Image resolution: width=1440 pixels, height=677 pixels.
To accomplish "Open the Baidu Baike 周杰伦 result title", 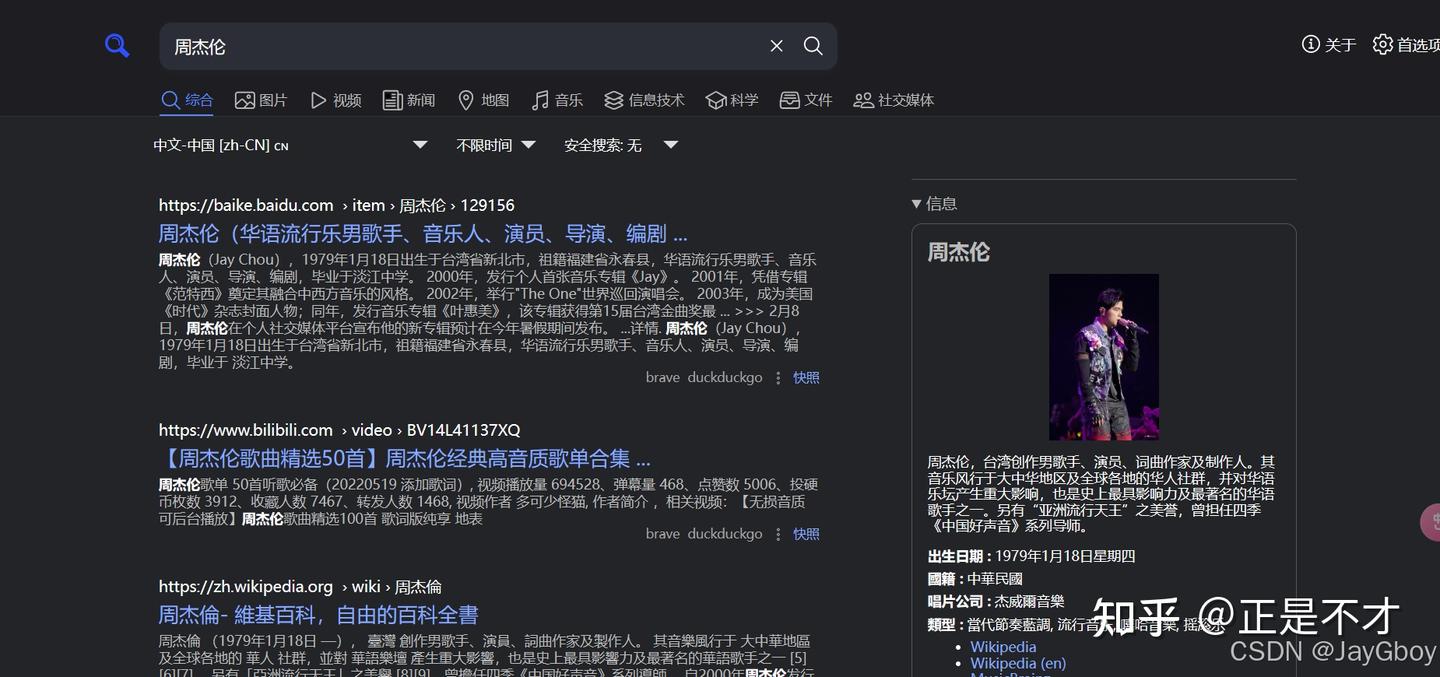I will pos(423,233).
